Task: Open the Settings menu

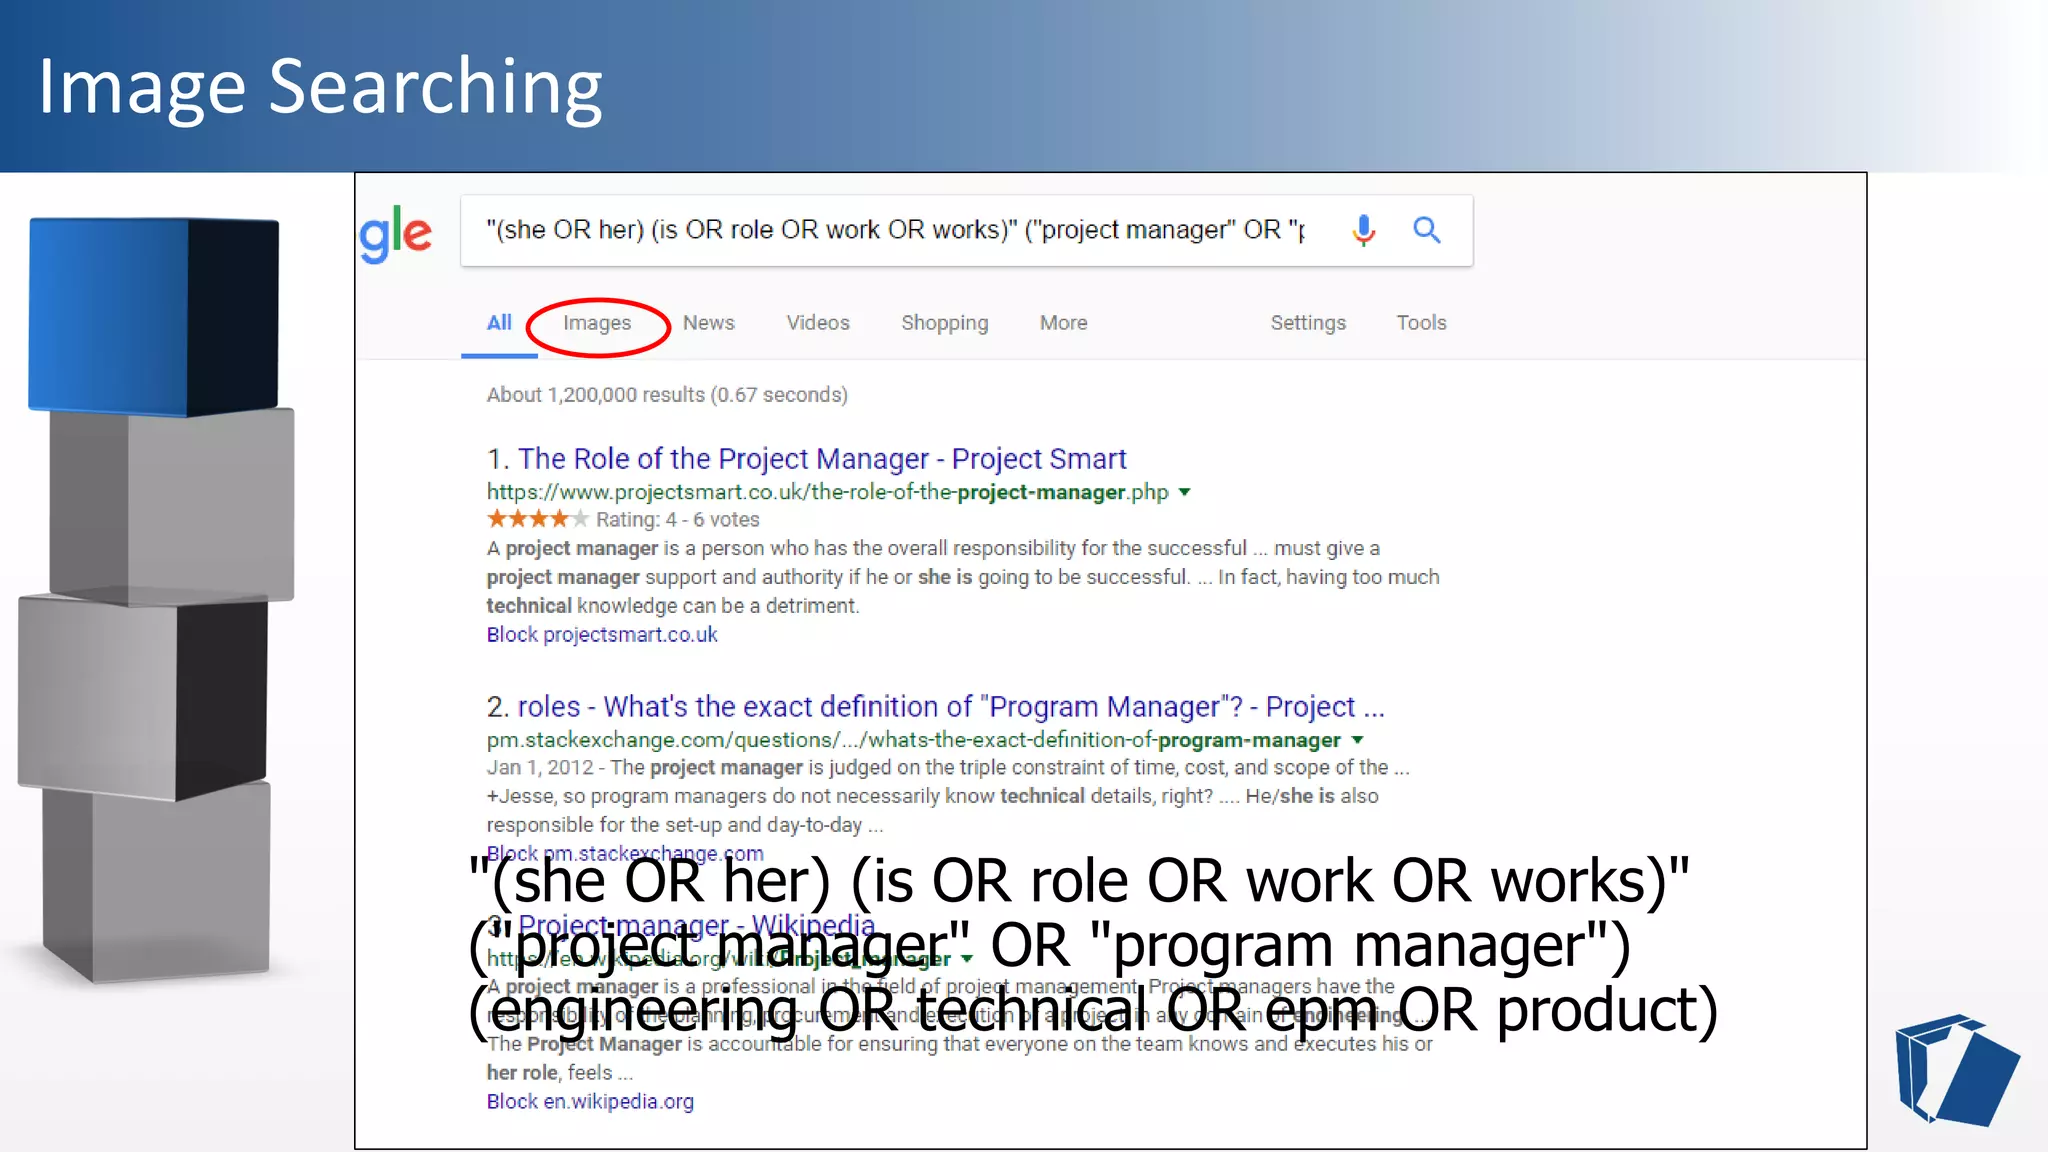Action: click(x=1308, y=323)
